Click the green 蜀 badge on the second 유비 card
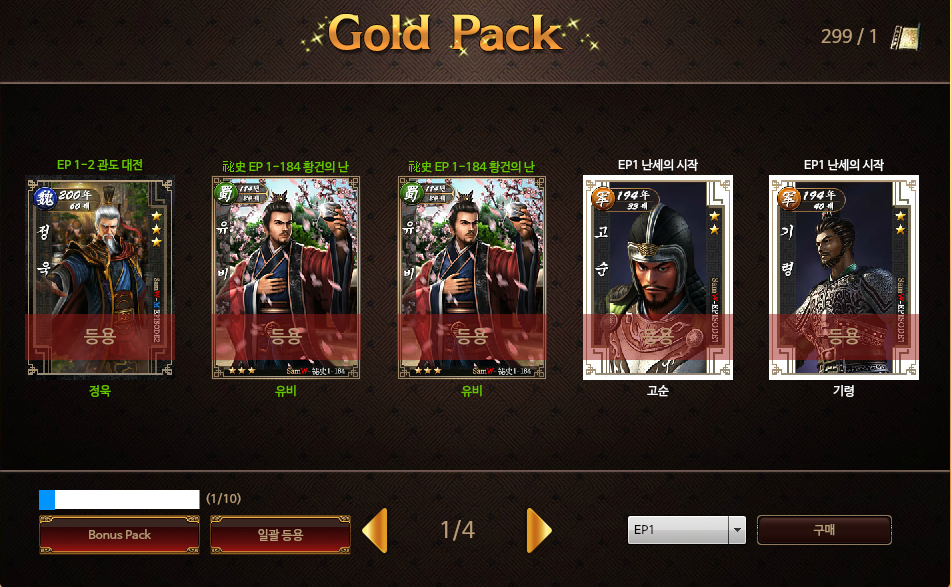This screenshot has width=951, height=587. click(412, 193)
